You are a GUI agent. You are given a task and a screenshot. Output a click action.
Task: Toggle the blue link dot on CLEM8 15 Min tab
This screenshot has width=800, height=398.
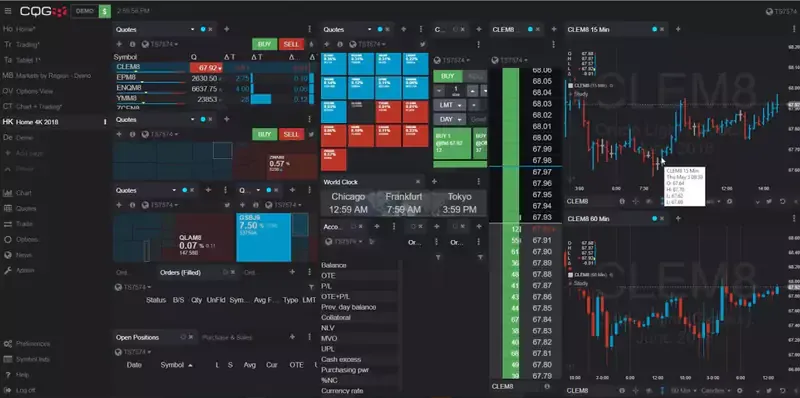(x=655, y=30)
